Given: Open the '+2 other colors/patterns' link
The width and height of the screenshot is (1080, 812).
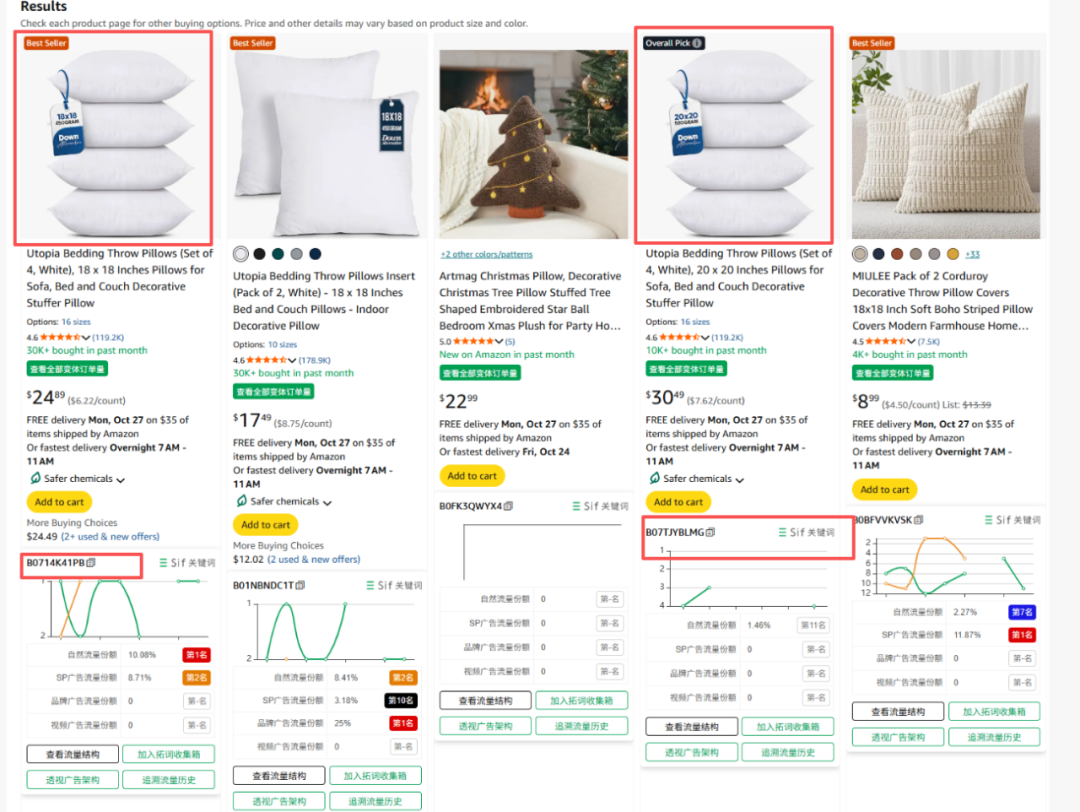Looking at the screenshot, I should [486, 254].
